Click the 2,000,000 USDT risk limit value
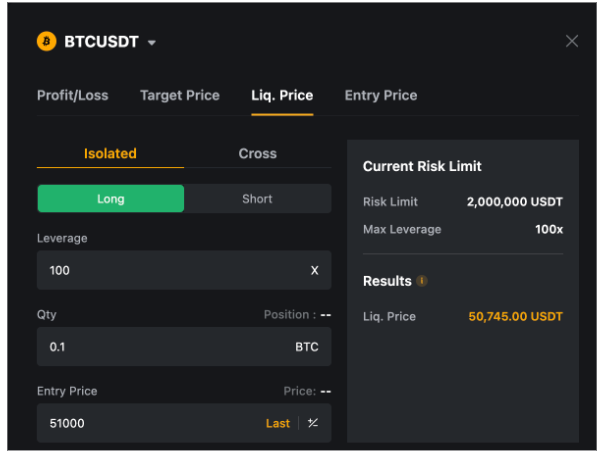602x458 pixels. tap(514, 201)
